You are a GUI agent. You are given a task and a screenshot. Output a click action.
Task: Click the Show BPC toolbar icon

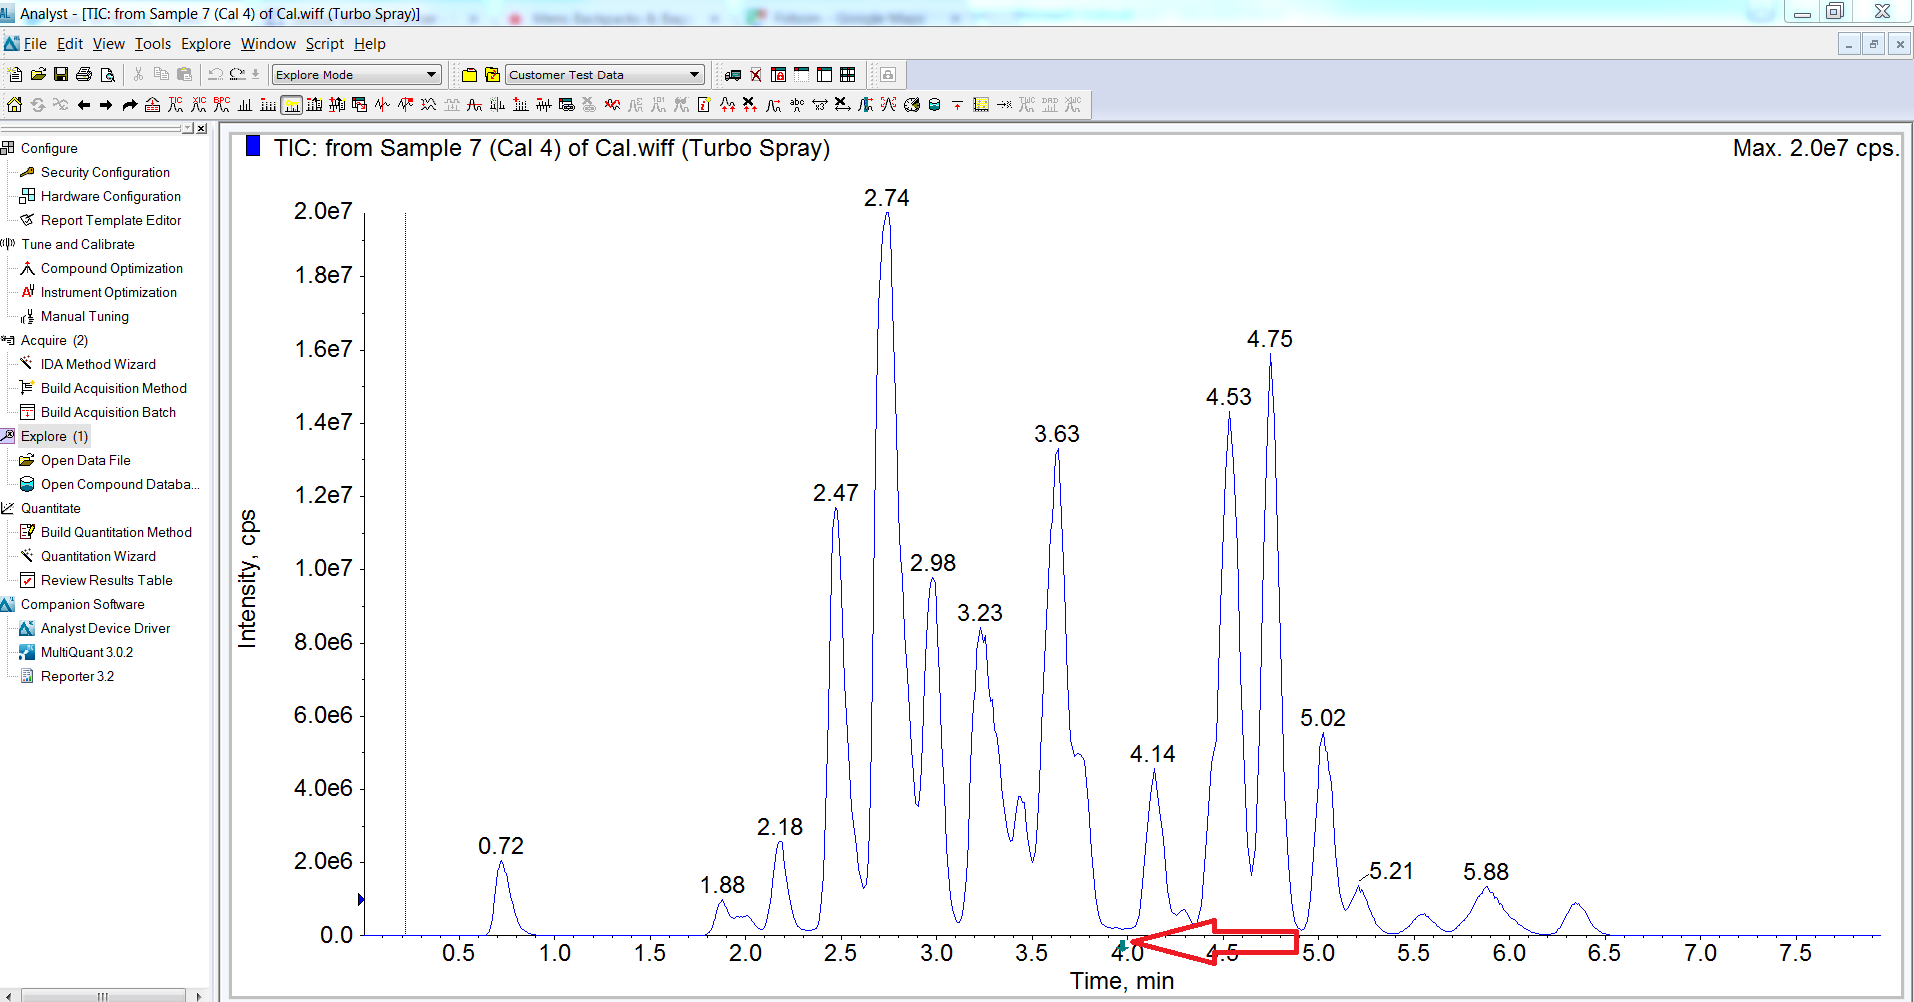tap(222, 105)
